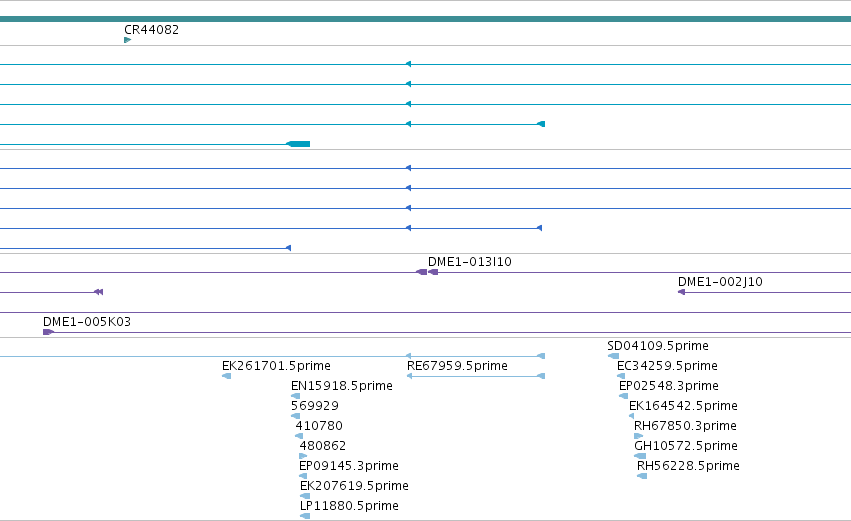This screenshot has height=521, width=851.
Task: Select the purple double-arrow glyph left of DME1-005K03 row
Action: pos(98,292)
